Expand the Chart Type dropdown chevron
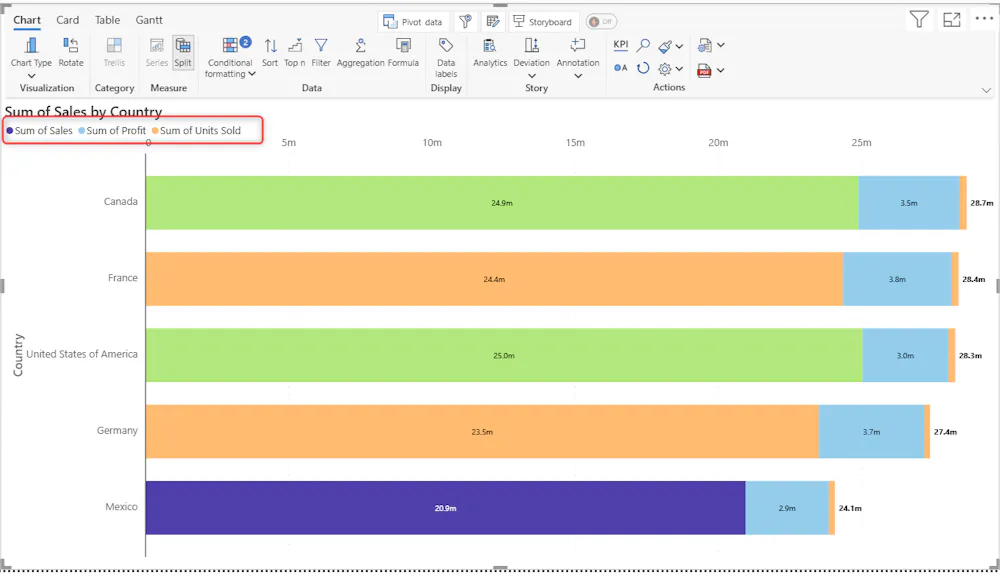 [x=31, y=76]
